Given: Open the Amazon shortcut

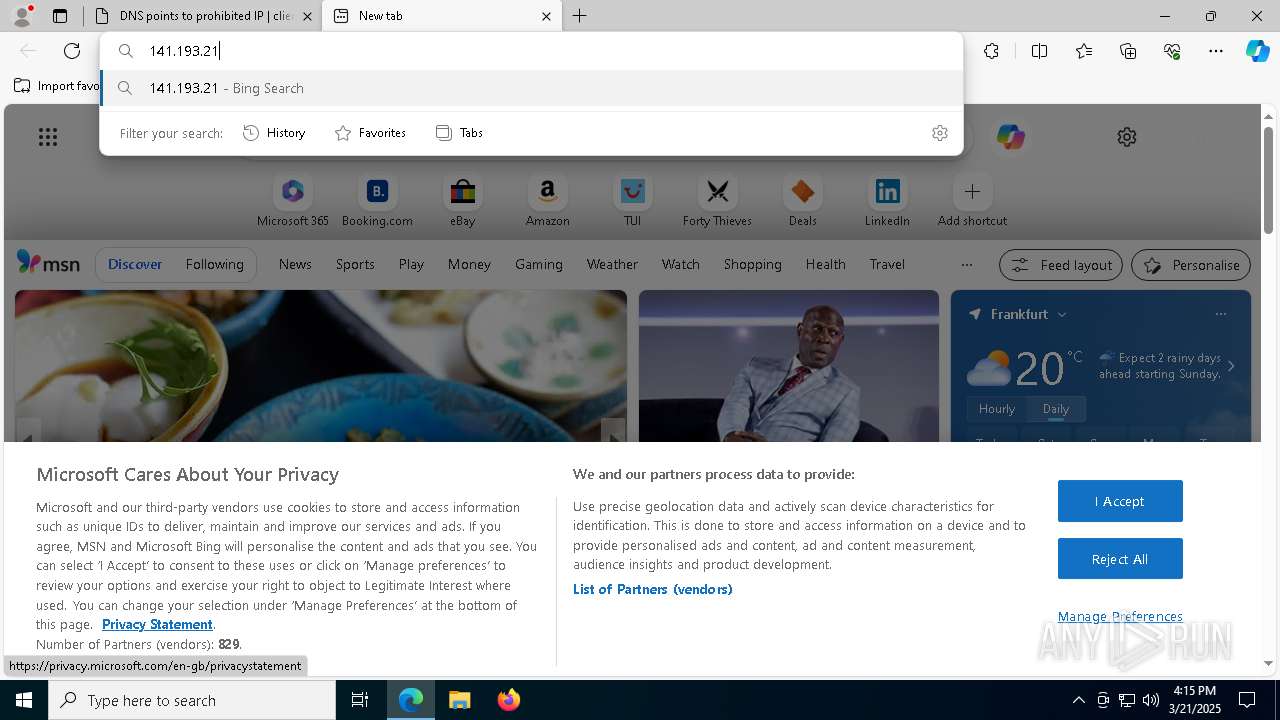Looking at the screenshot, I should (x=547, y=201).
